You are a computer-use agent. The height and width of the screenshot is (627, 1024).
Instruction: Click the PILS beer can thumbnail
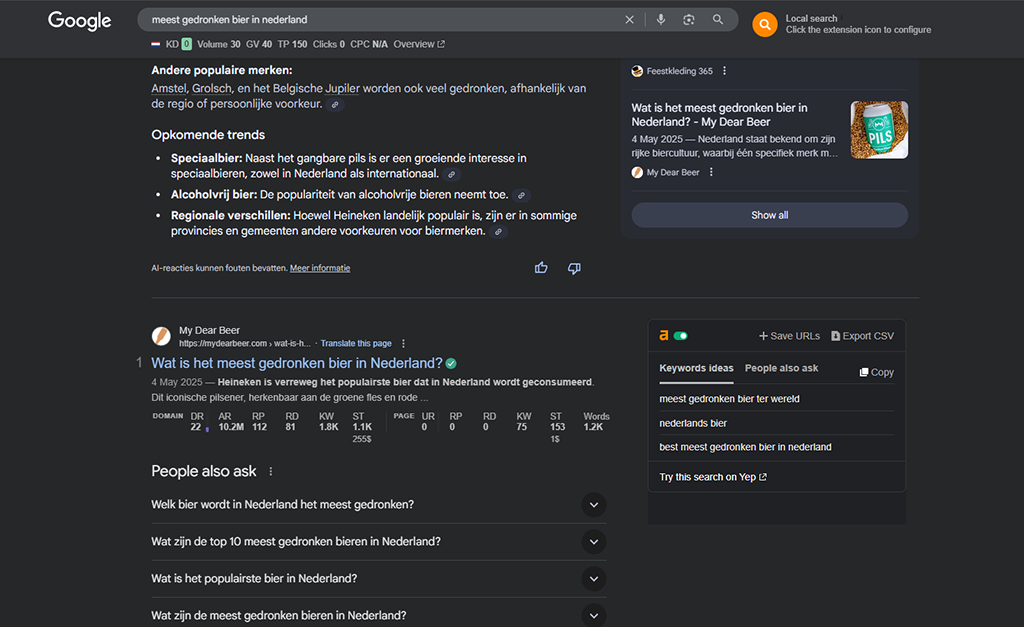879,129
